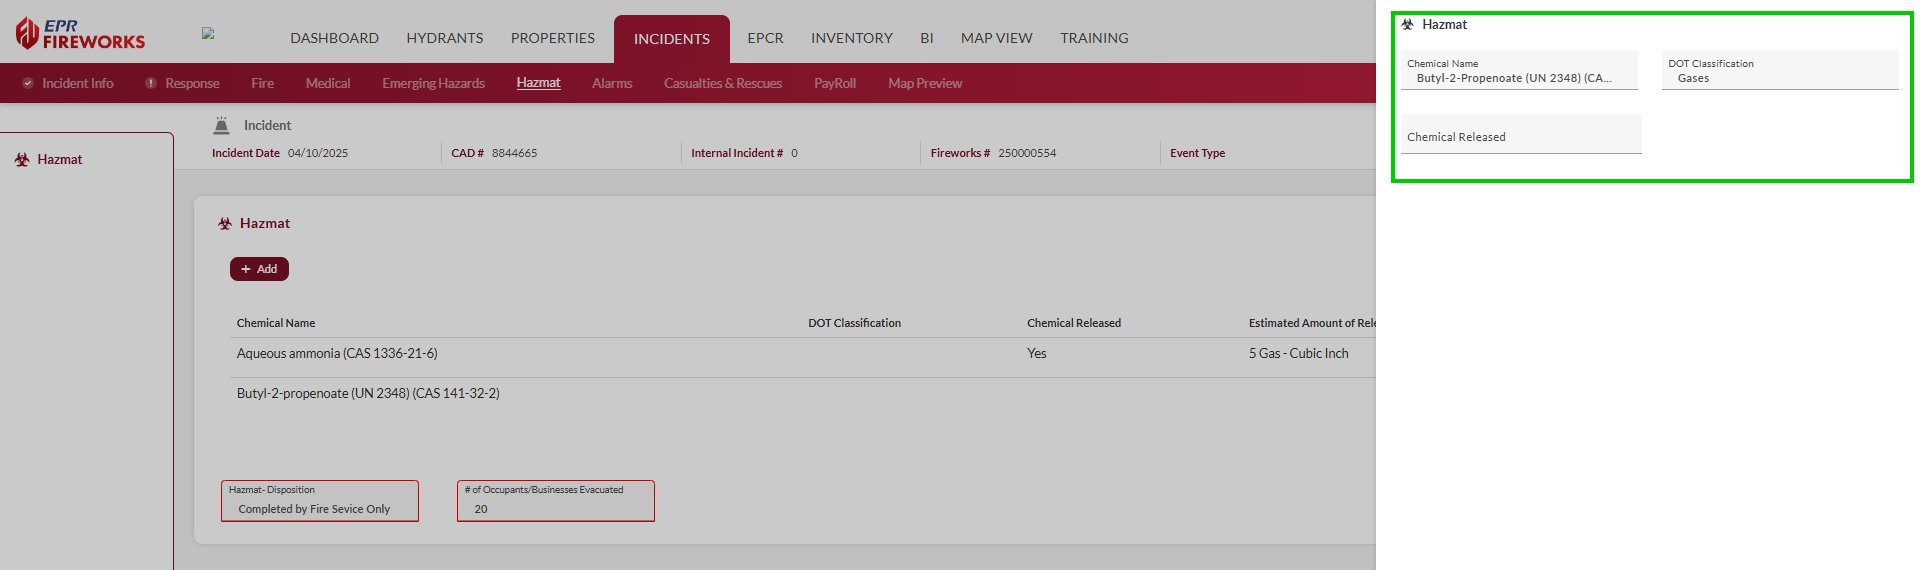Click the biohazard icon in right Hazmat panel
The width and height of the screenshot is (1920, 570).
(x=1408, y=25)
